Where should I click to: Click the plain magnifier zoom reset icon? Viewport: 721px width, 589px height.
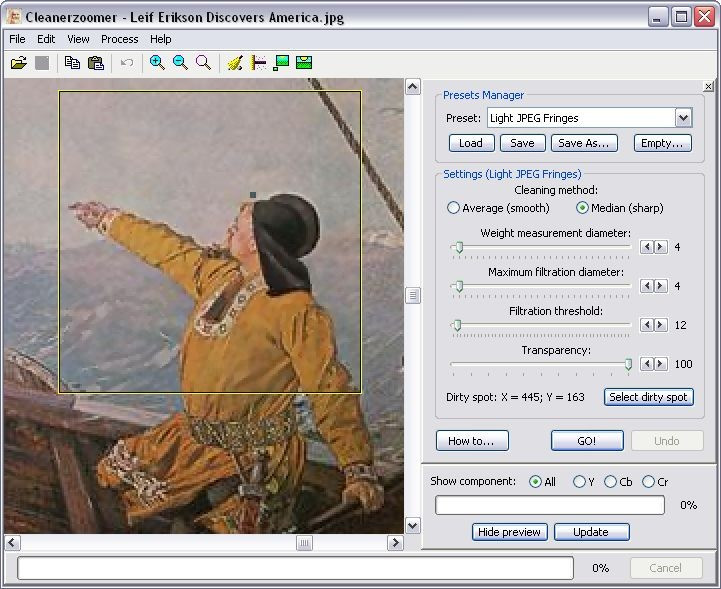203,63
